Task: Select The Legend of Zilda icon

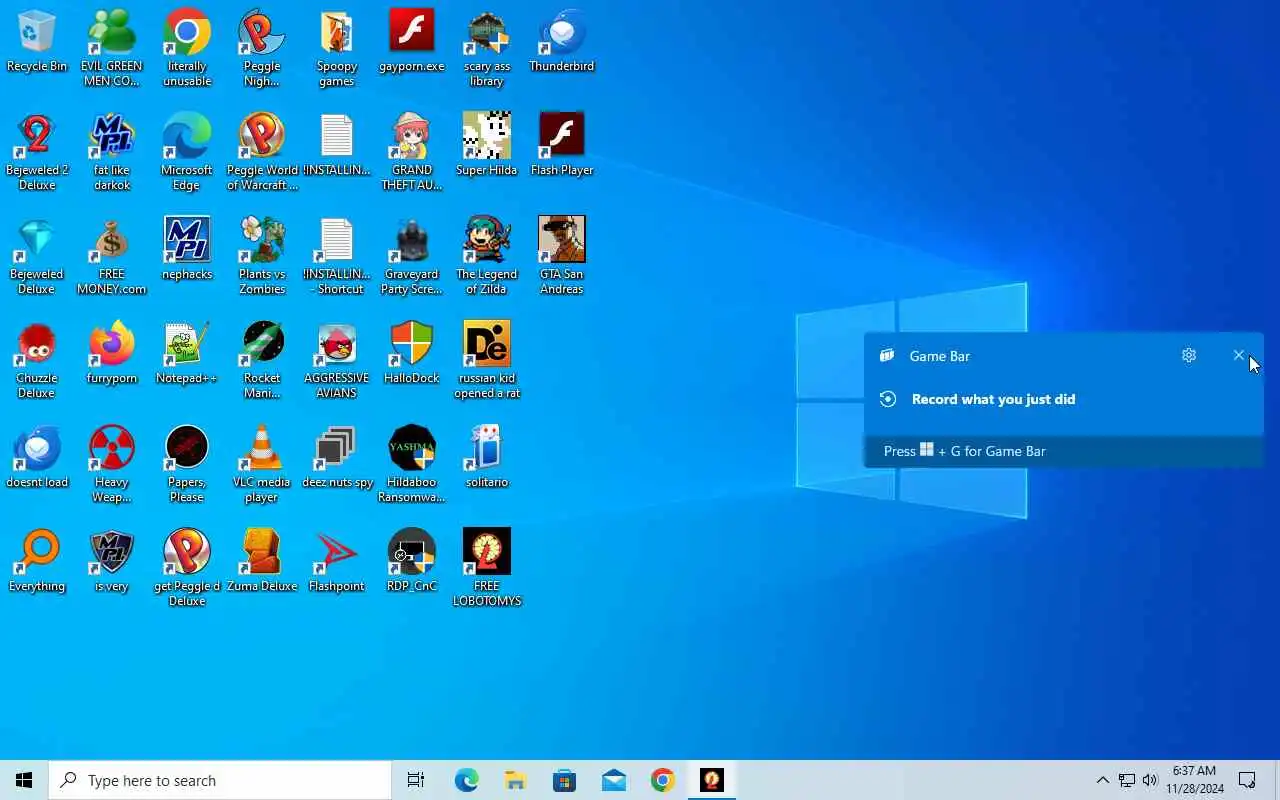Action: tap(487, 257)
